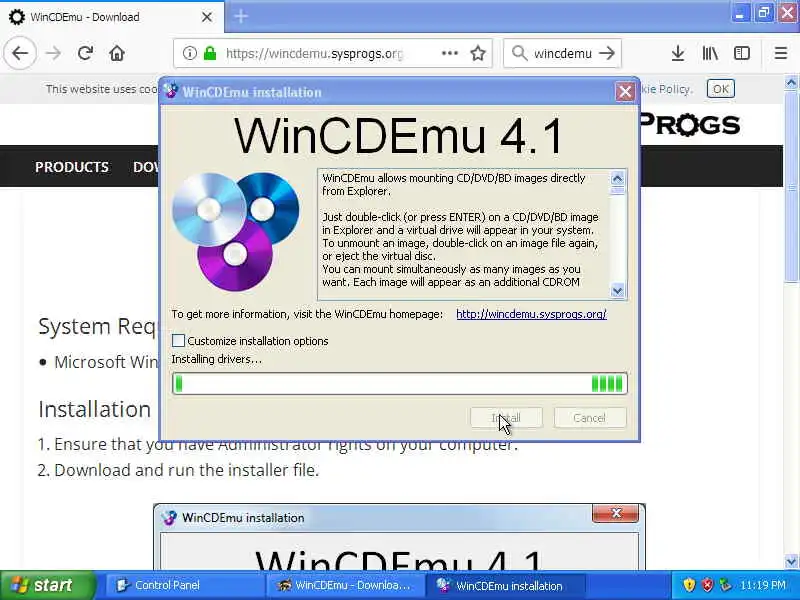The height and width of the screenshot is (600, 800).
Task: Show site information icon in address bar
Action: pyautogui.click(x=189, y=53)
